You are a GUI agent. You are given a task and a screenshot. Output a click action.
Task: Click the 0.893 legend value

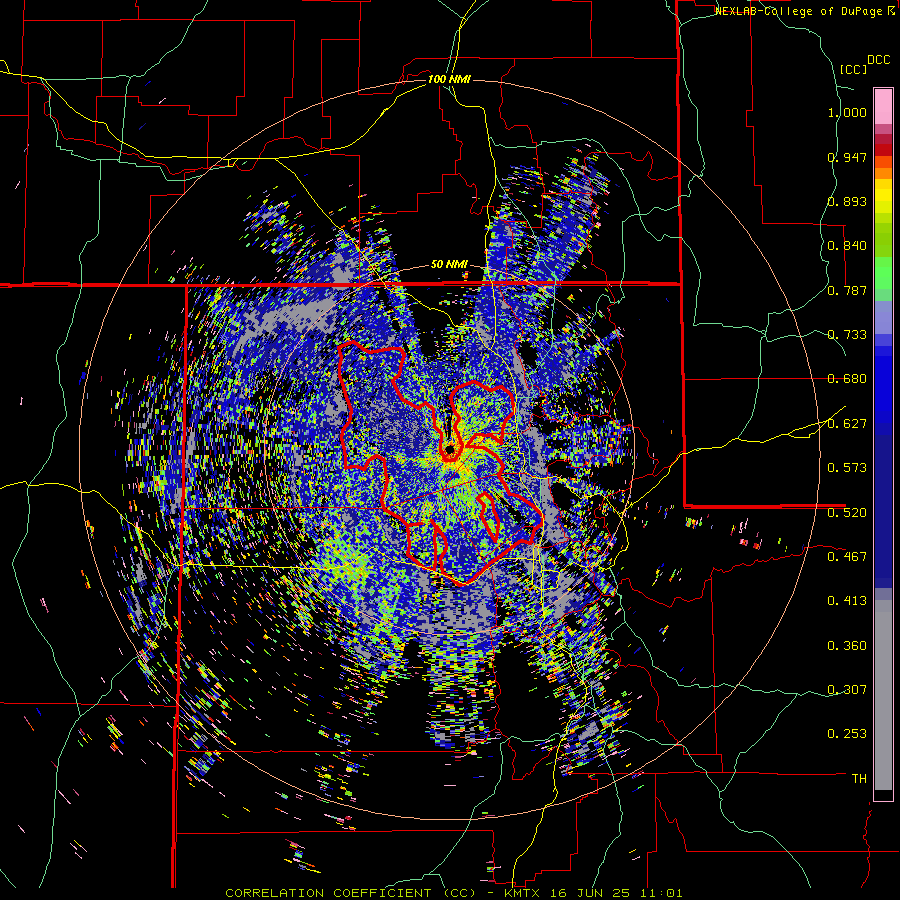847,201
